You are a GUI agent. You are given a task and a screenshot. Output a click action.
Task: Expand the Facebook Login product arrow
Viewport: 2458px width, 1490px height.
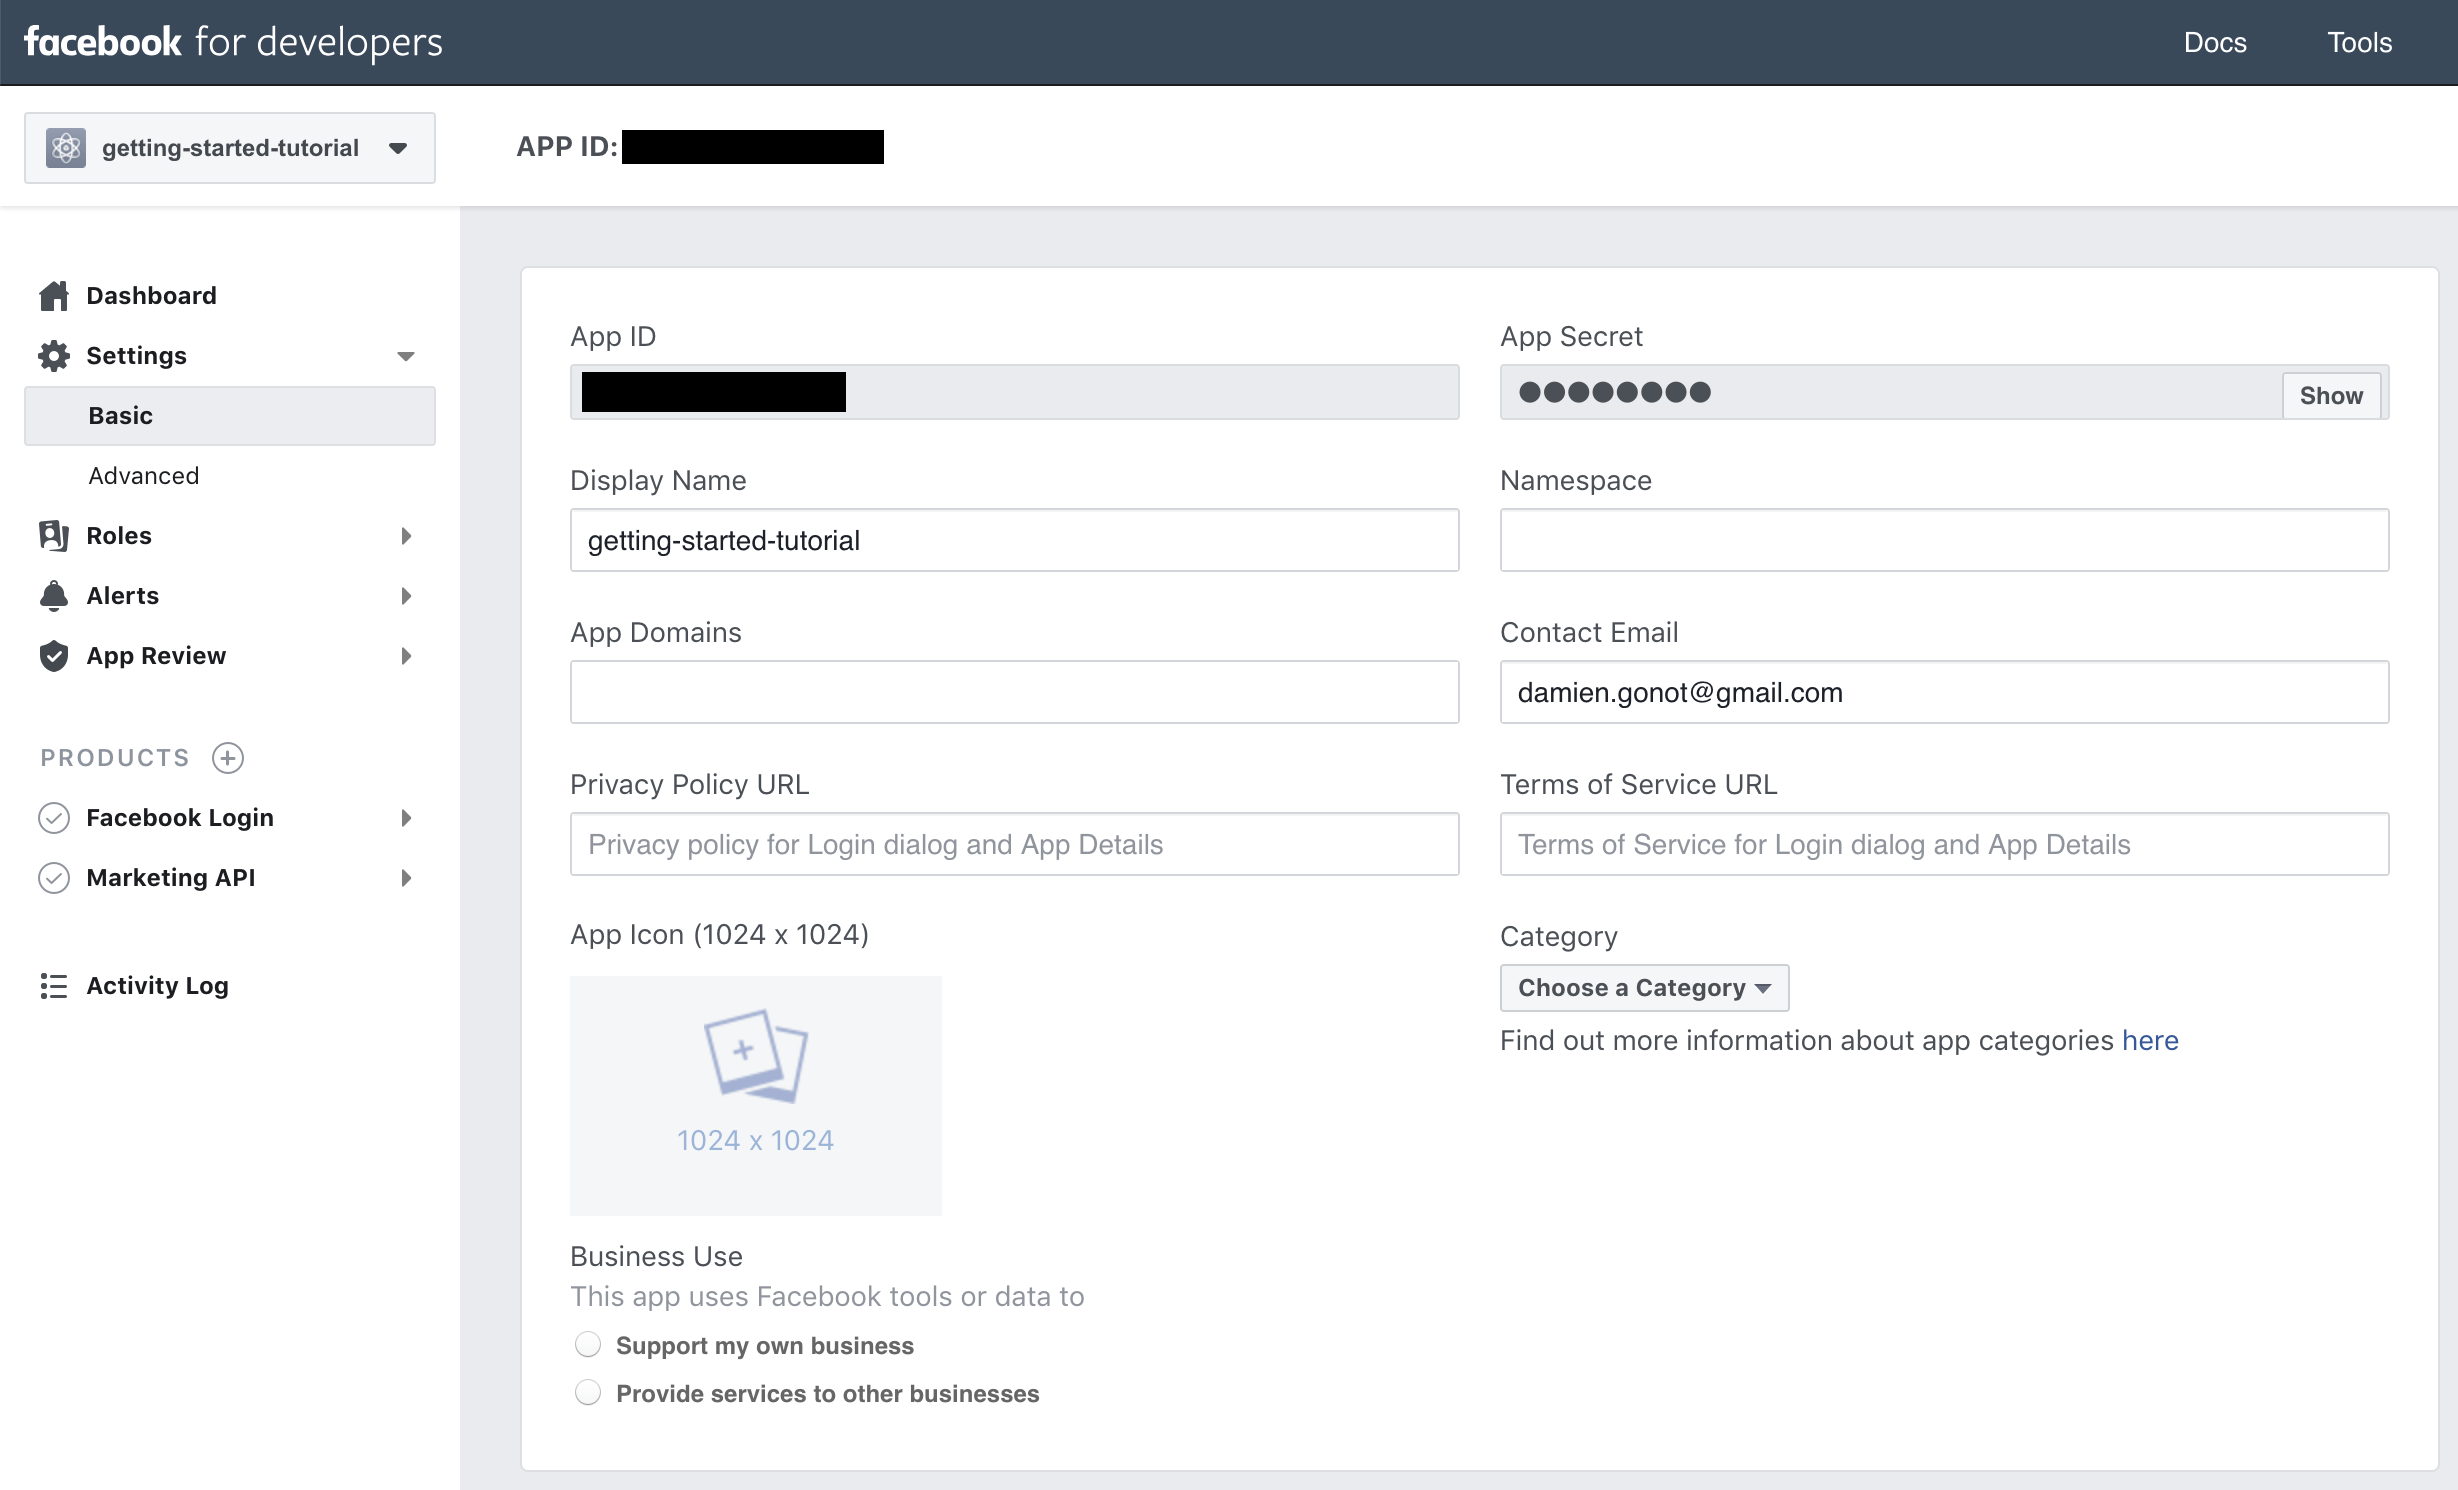coord(406,818)
